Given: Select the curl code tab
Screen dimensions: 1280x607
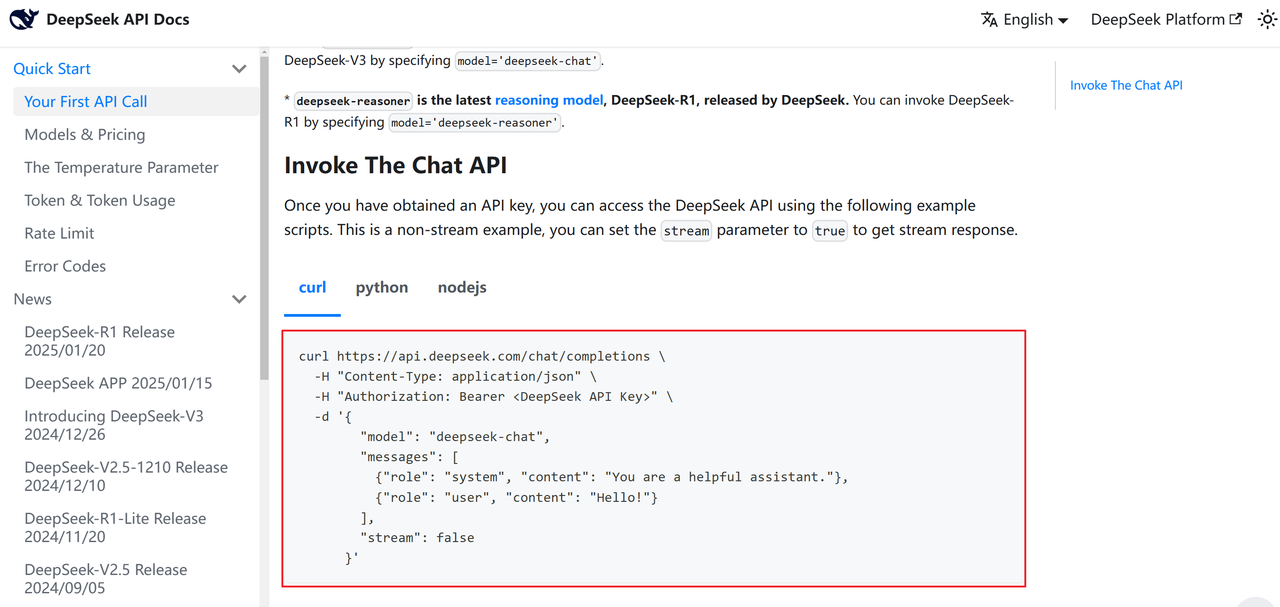Looking at the screenshot, I should click(312, 287).
